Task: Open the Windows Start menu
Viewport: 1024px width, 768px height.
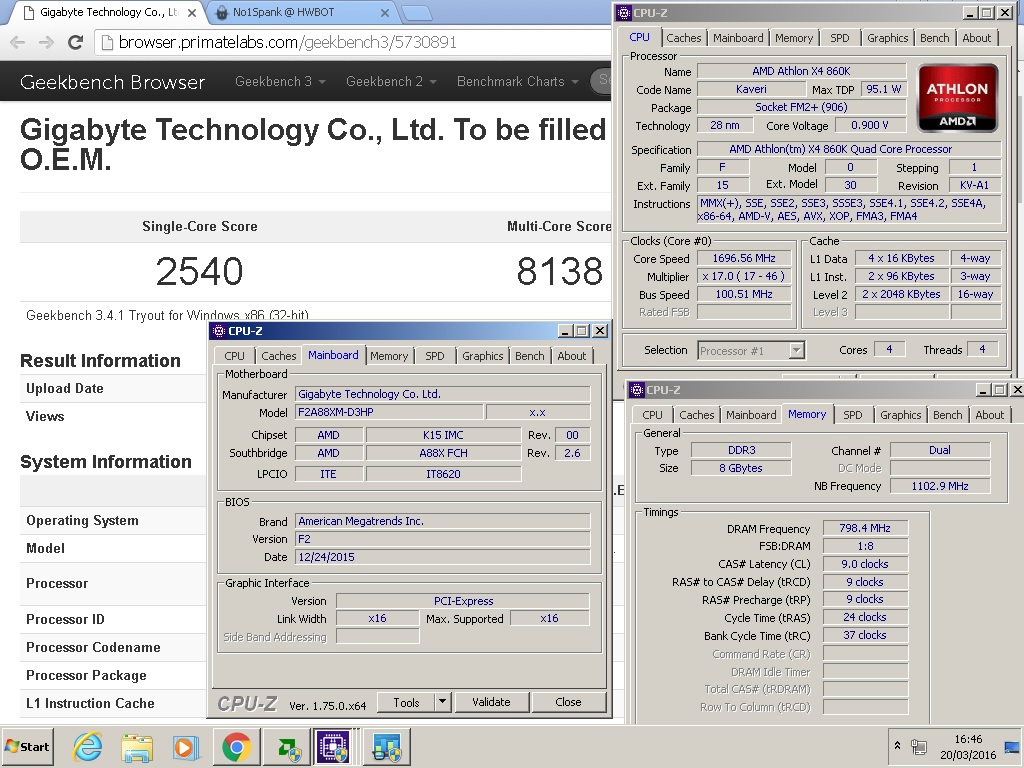Action: coord(28,746)
